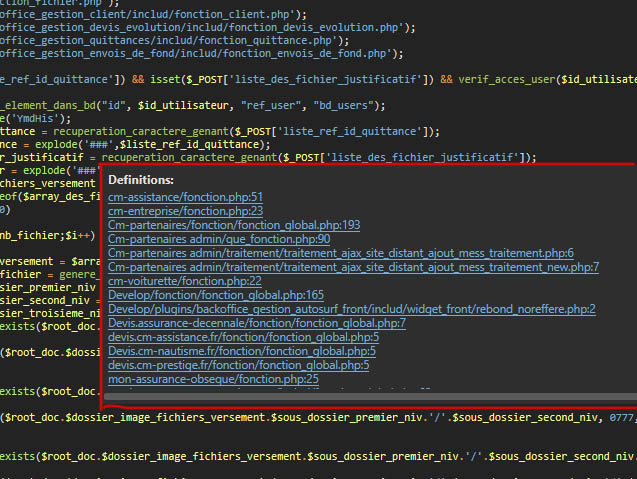Open Devis.assurance-decennale fonction_global.php:7 link
The image size is (637, 479).
[257, 323]
